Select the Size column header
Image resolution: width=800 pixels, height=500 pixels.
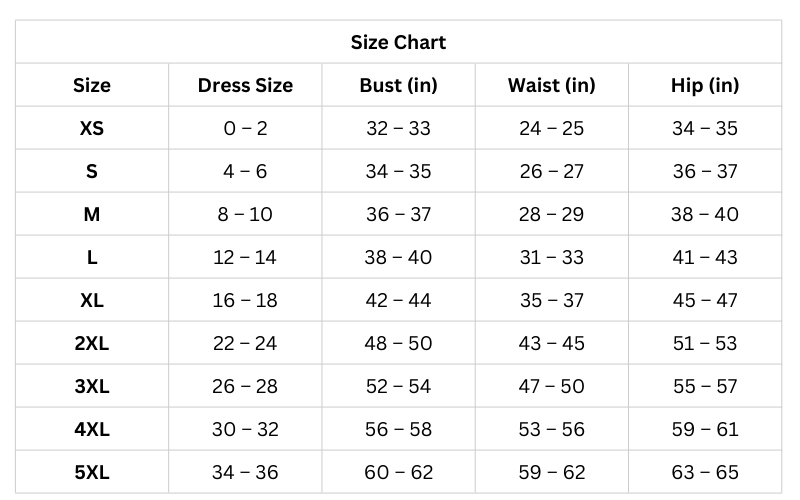coord(92,85)
